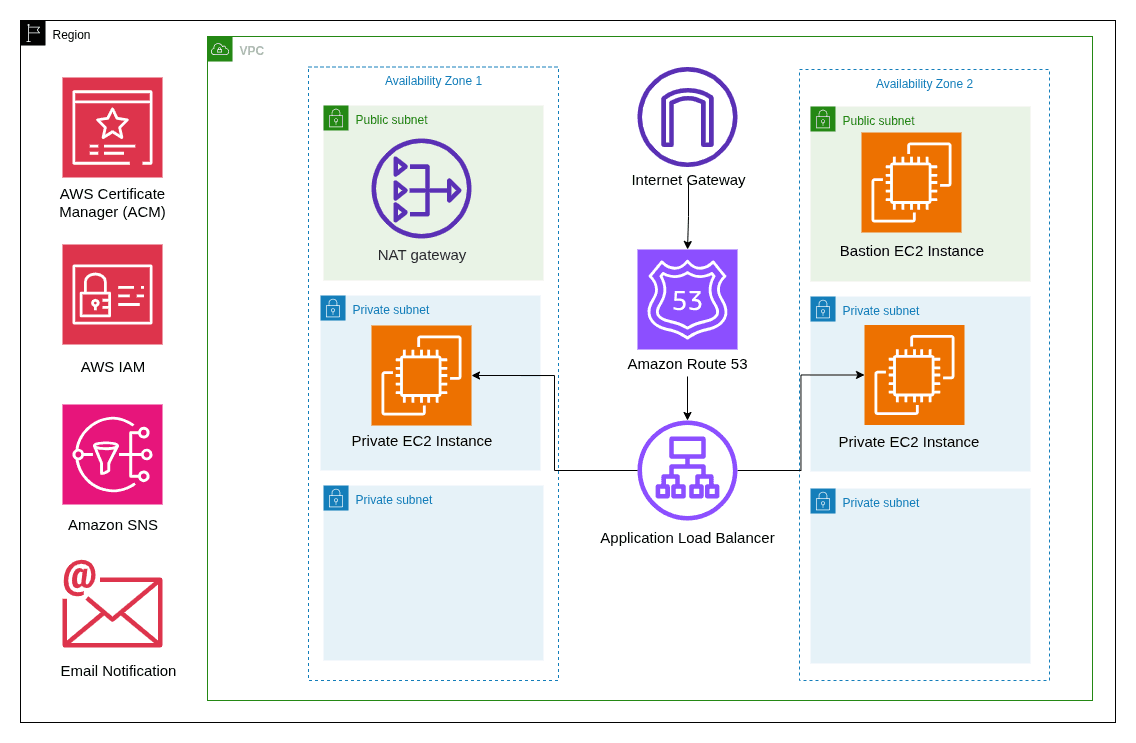Click the Region flag icon
This screenshot has width=1136, height=743.
tap(33, 32)
